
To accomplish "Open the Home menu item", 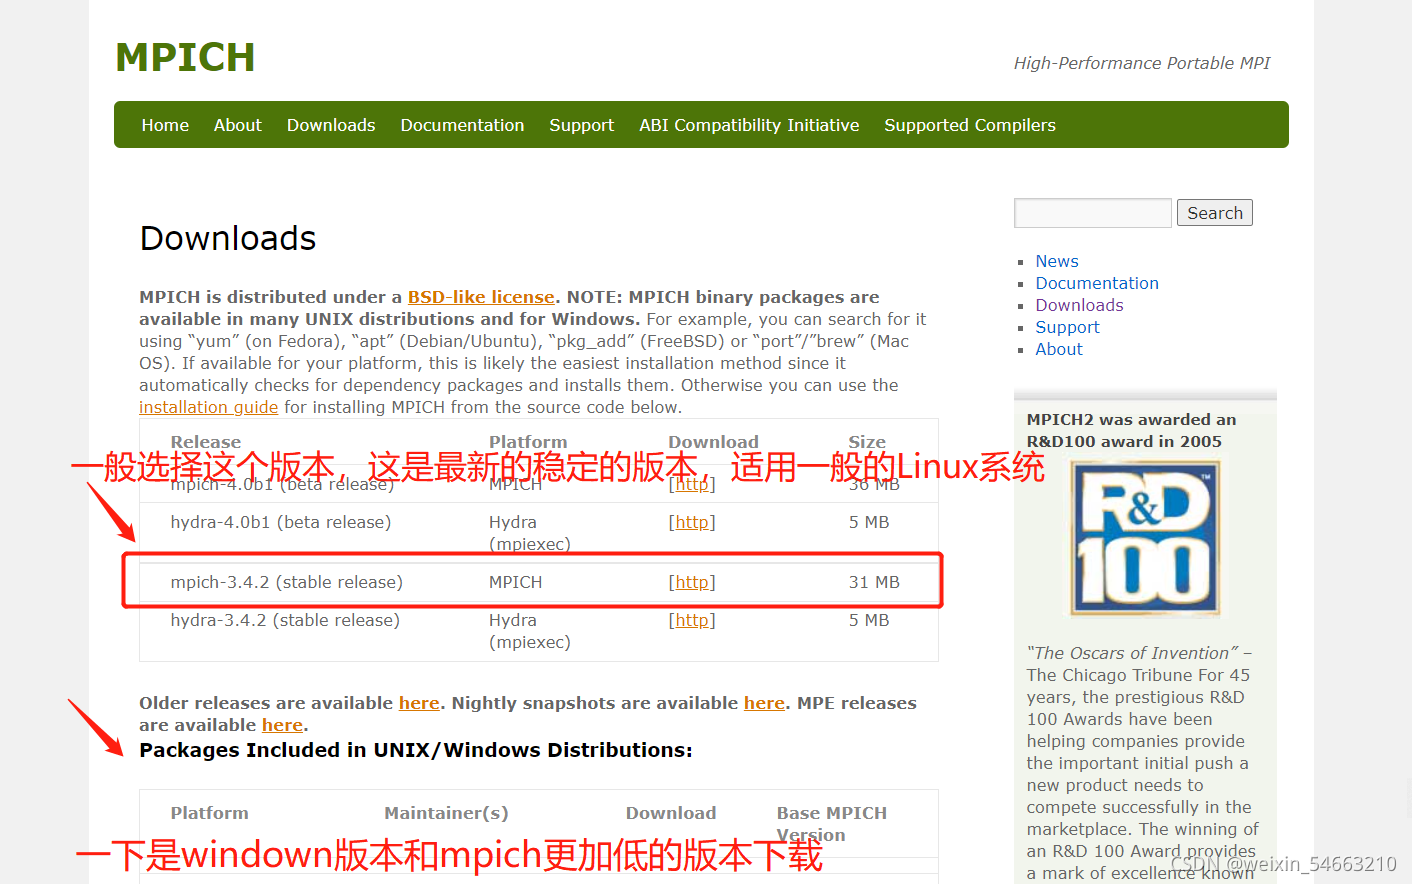I will (165, 125).
